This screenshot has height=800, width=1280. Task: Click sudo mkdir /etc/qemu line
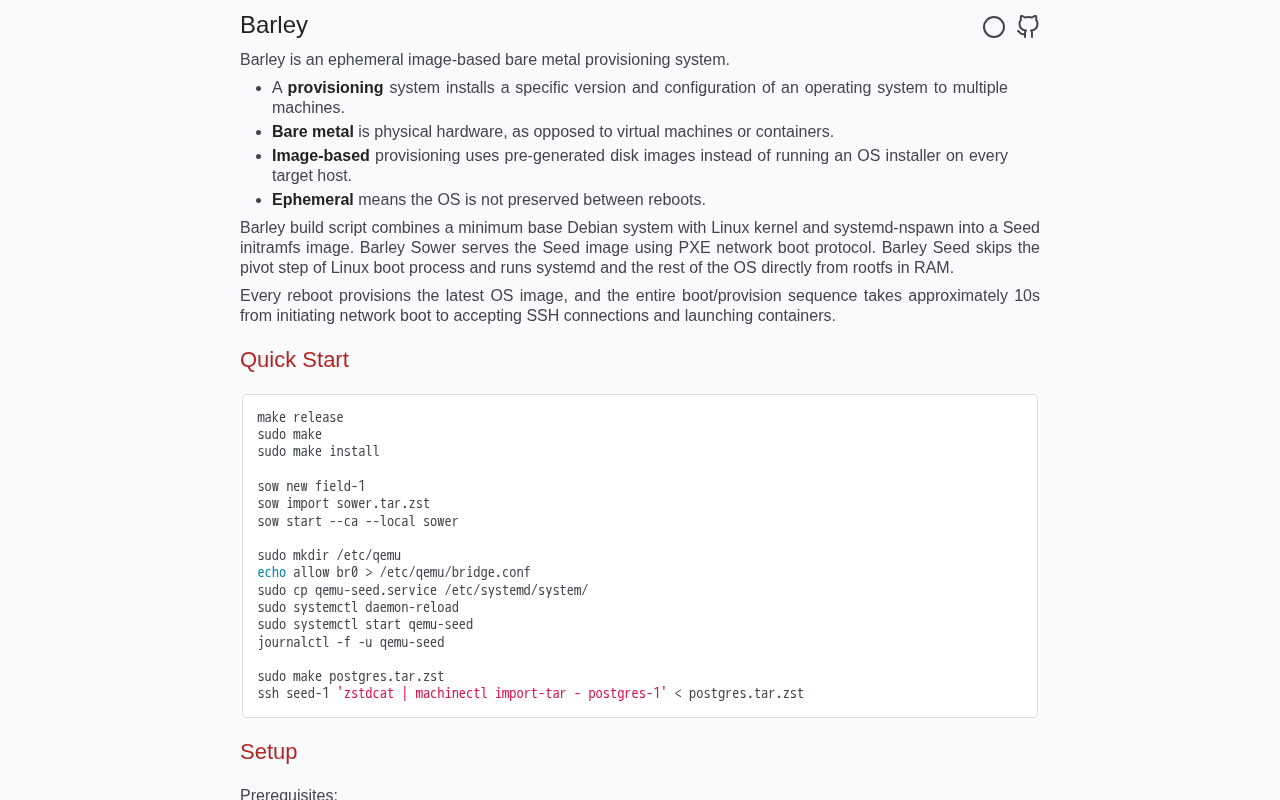pos(329,556)
